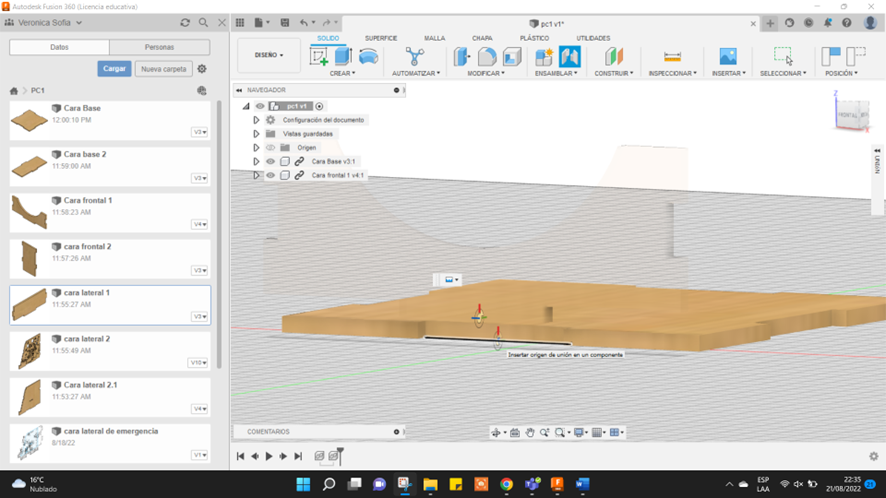
Task: Switch to the PLÁSTICO tab
Action: (535, 38)
